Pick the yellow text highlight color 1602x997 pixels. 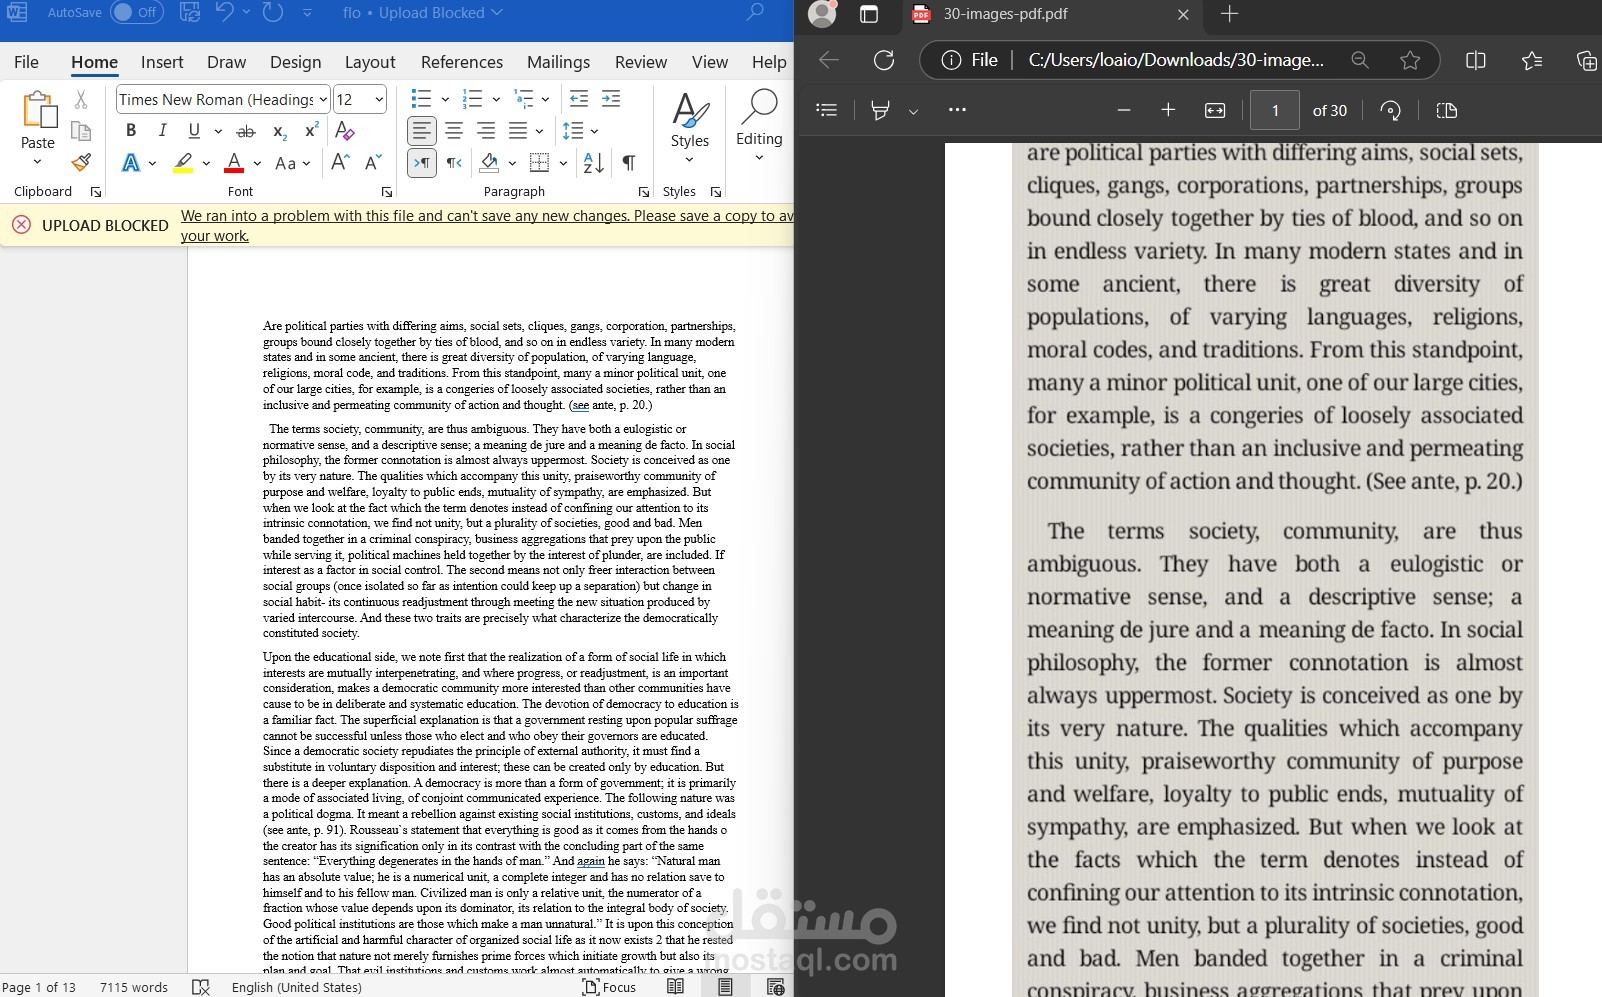(183, 162)
